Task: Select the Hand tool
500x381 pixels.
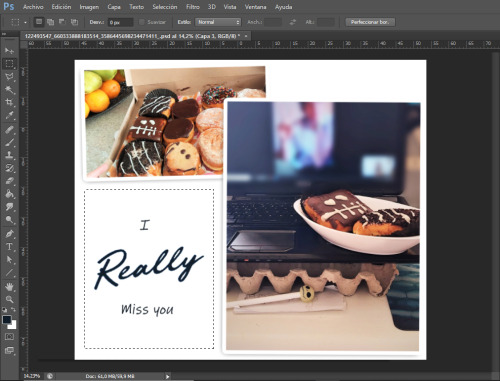Action: pos(9,286)
